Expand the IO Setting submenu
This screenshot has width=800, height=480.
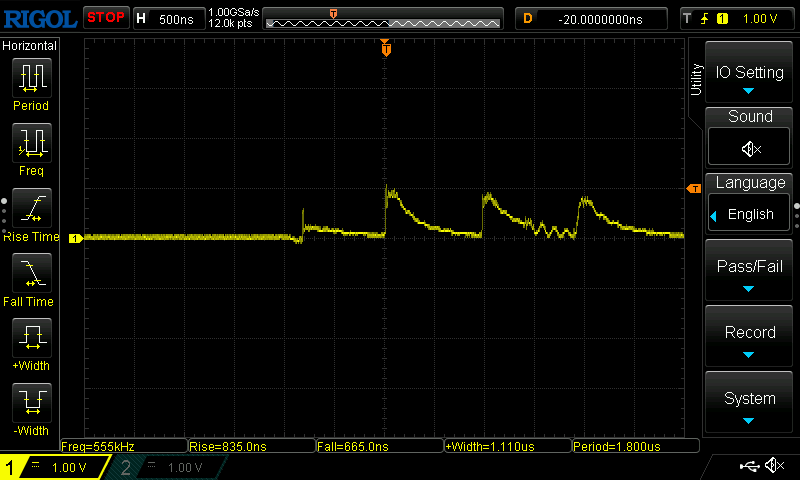pyautogui.click(x=749, y=74)
